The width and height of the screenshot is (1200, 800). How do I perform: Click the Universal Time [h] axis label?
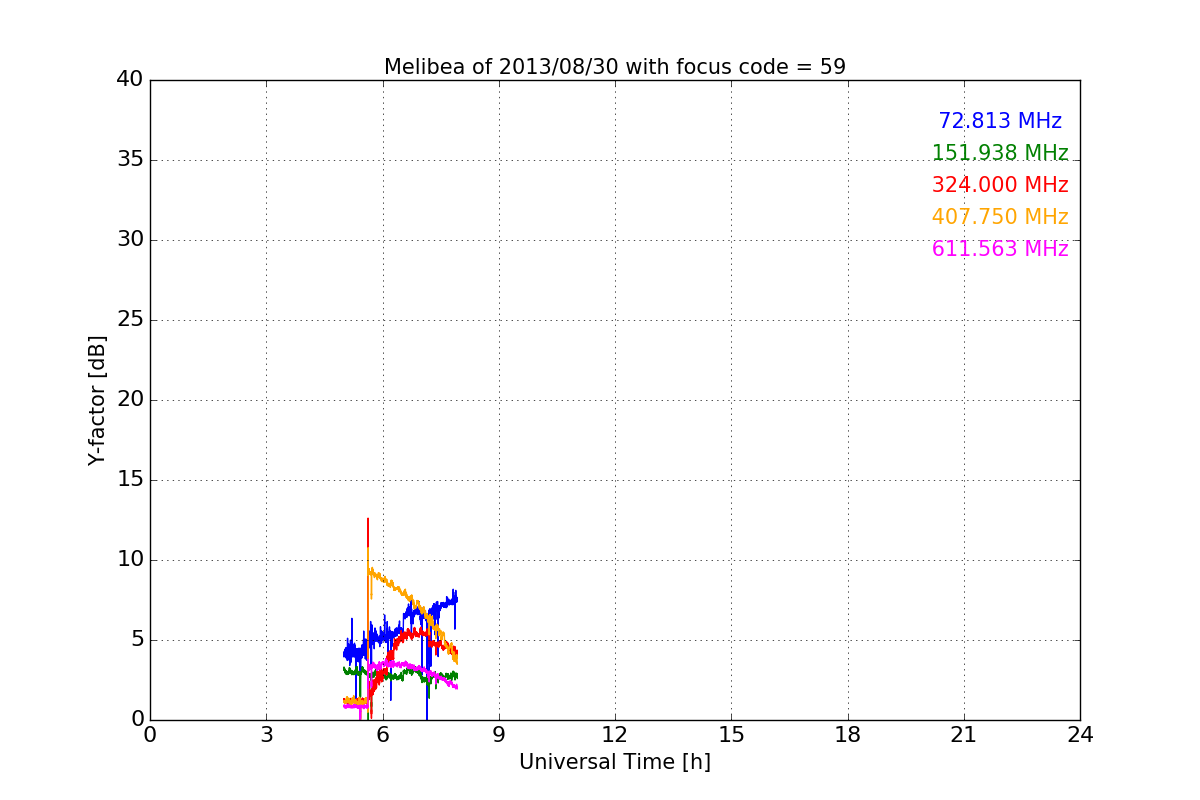click(615, 762)
